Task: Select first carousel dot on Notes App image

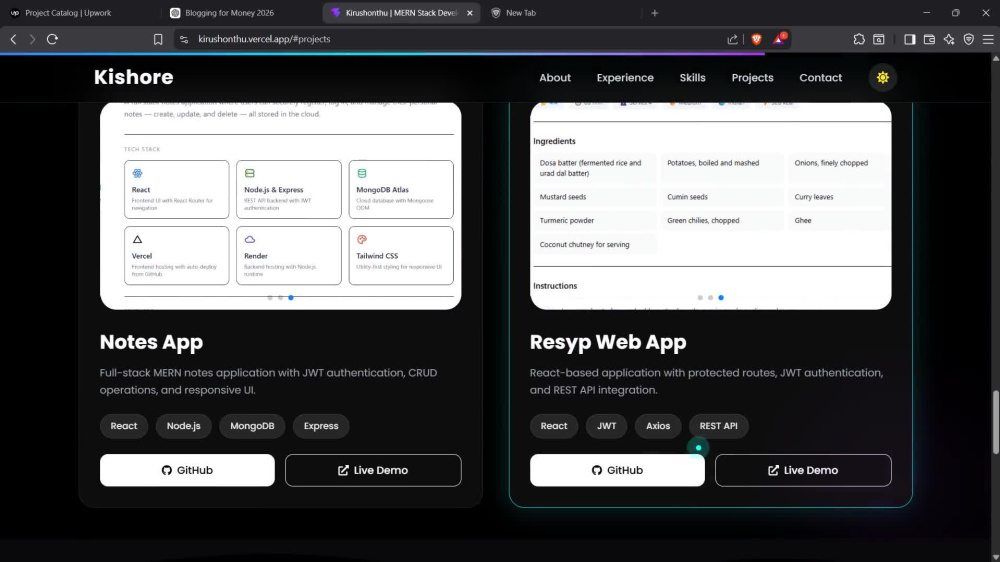Action: [270, 298]
